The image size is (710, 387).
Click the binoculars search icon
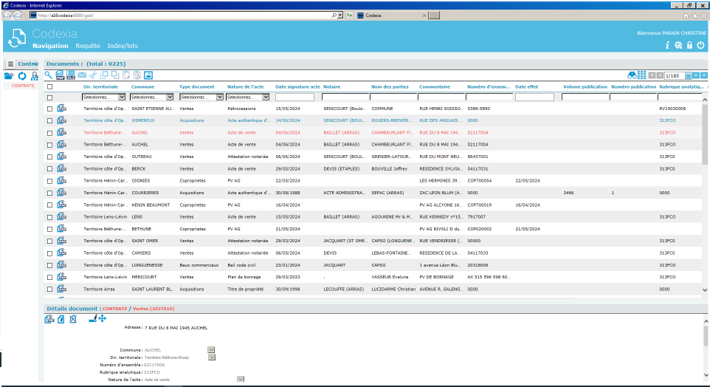click(x=632, y=75)
